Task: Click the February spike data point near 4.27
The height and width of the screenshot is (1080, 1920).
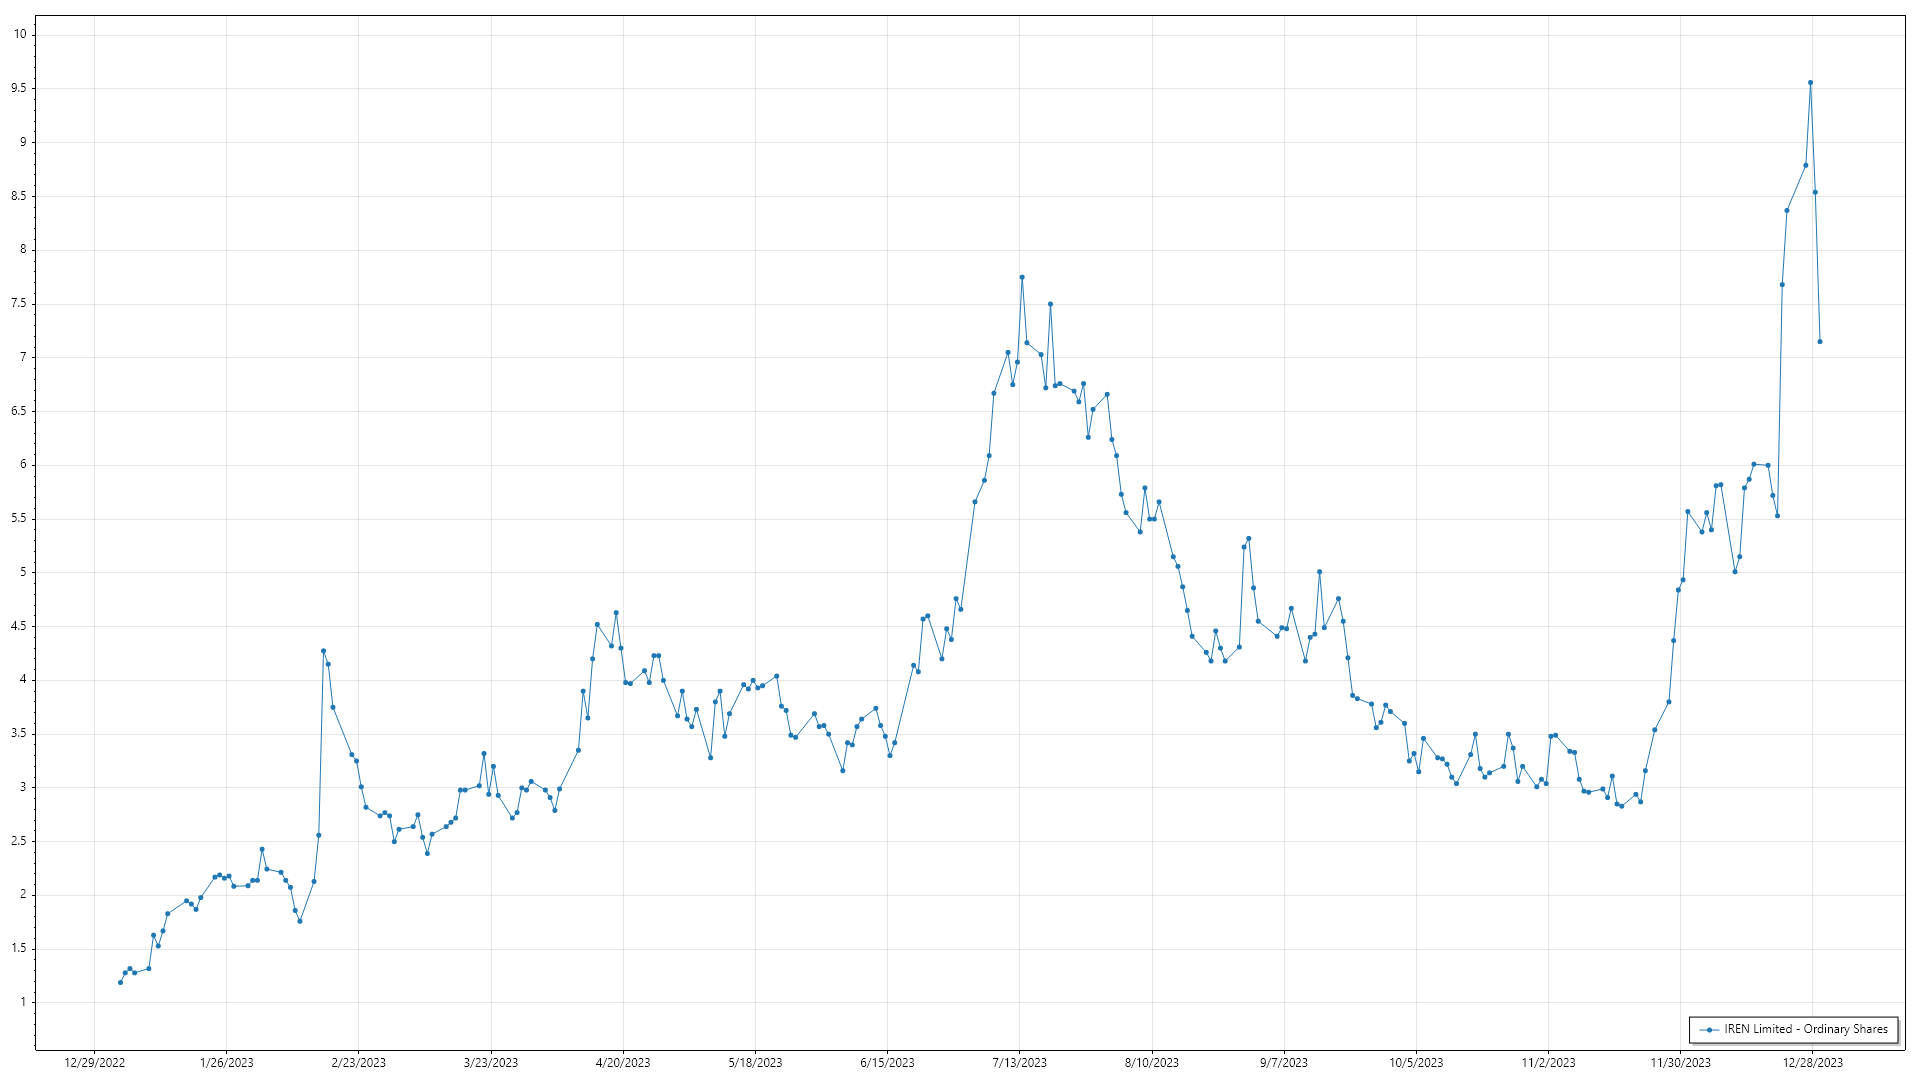Action: click(x=323, y=651)
